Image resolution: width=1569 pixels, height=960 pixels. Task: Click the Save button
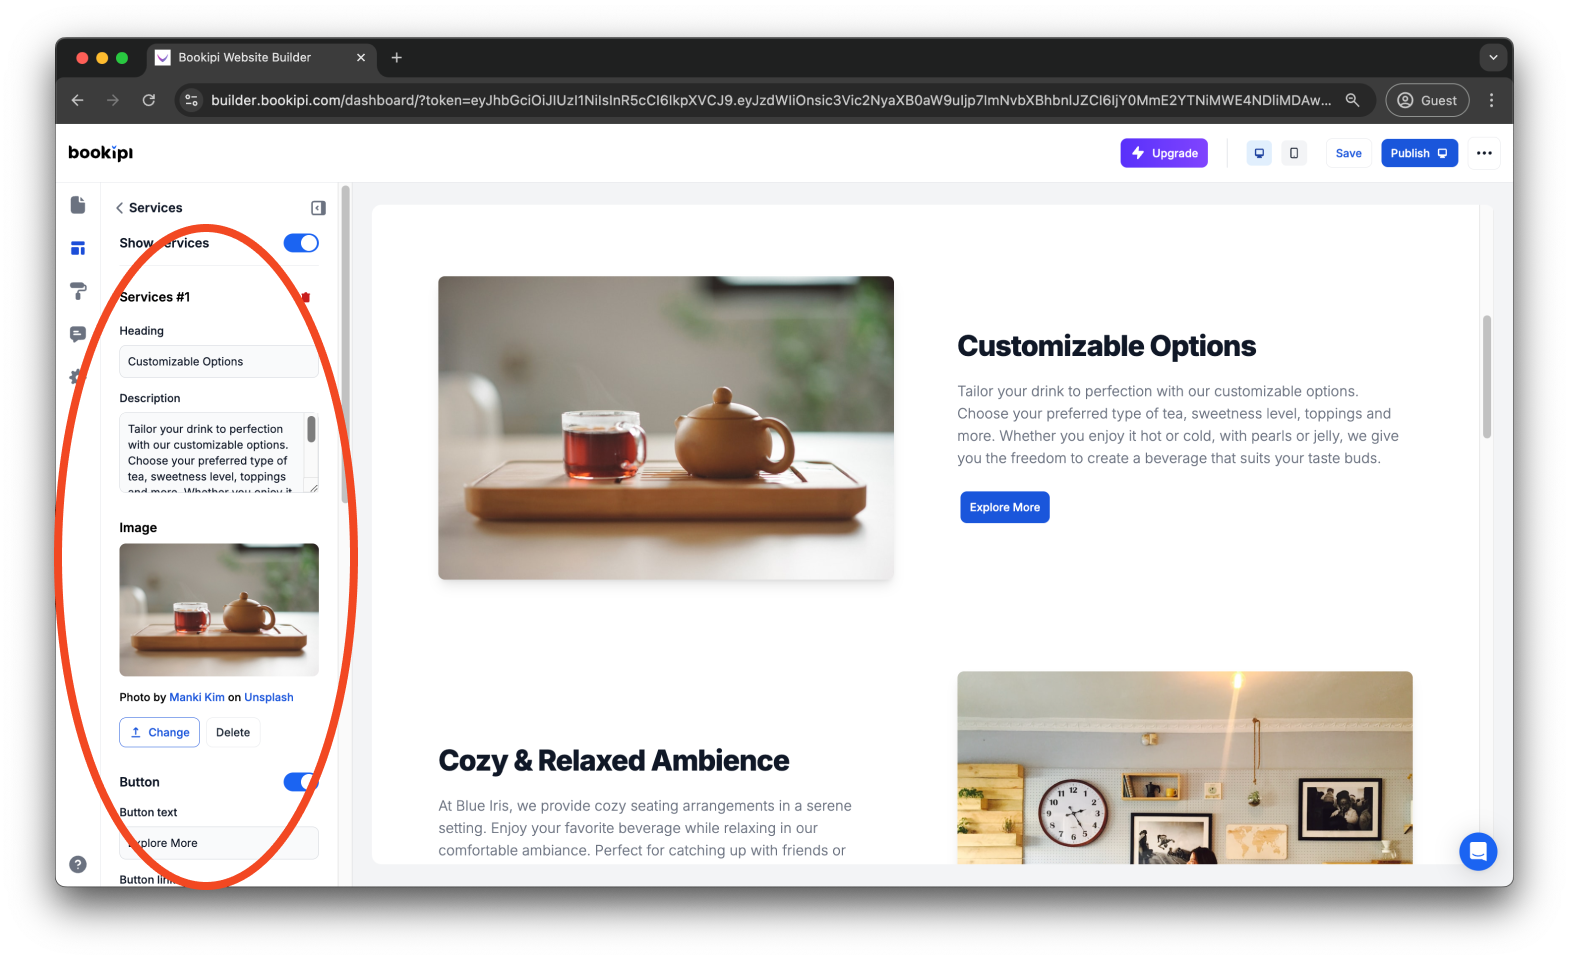point(1348,153)
